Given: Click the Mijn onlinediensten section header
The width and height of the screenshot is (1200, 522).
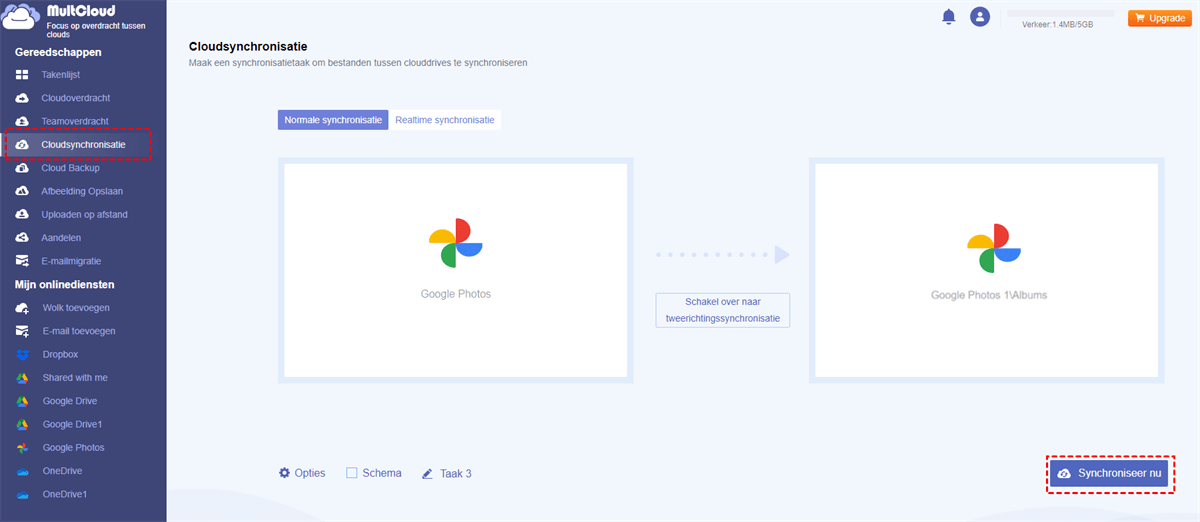Looking at the screenshot, I should coord(66,285).
